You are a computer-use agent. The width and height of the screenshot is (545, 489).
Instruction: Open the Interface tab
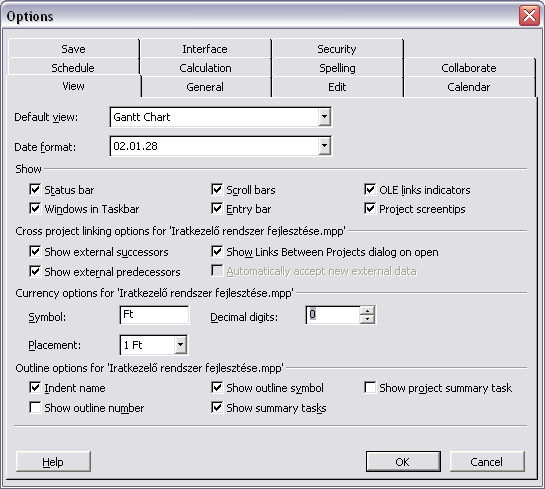point(205,49)
